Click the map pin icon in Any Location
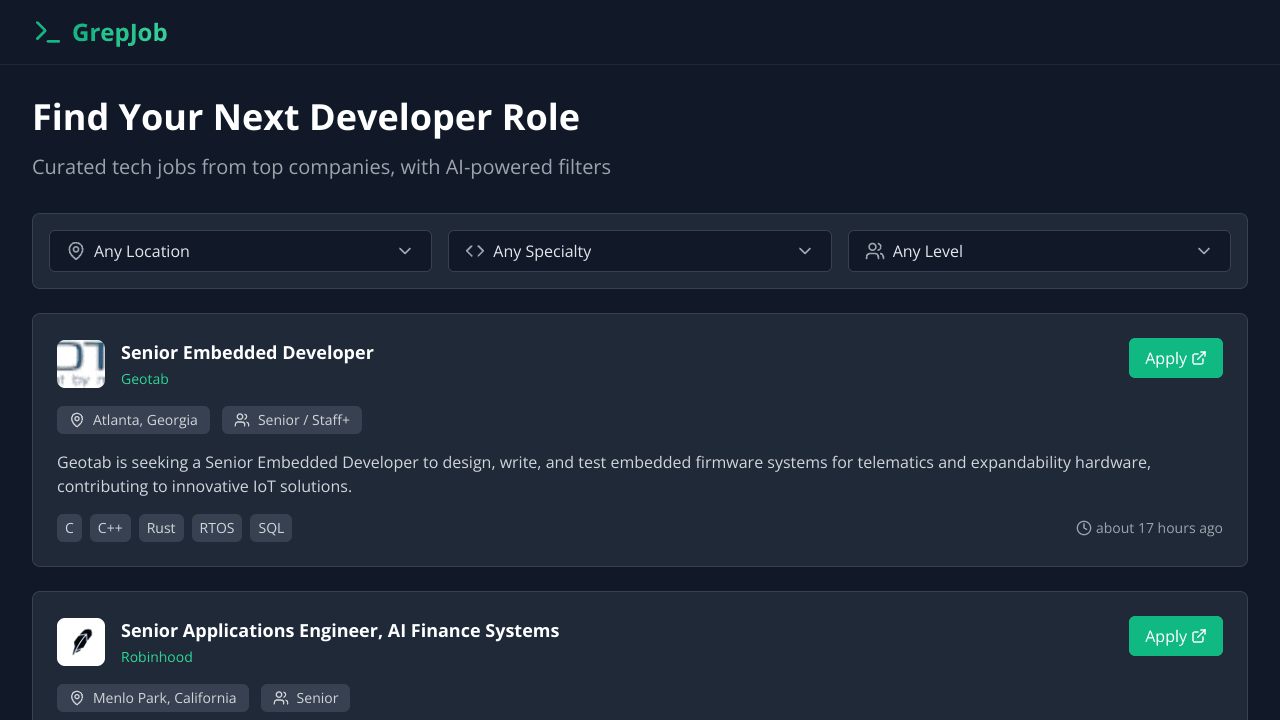The width and height of the screenshot is (1280, 720). point(76,251)
